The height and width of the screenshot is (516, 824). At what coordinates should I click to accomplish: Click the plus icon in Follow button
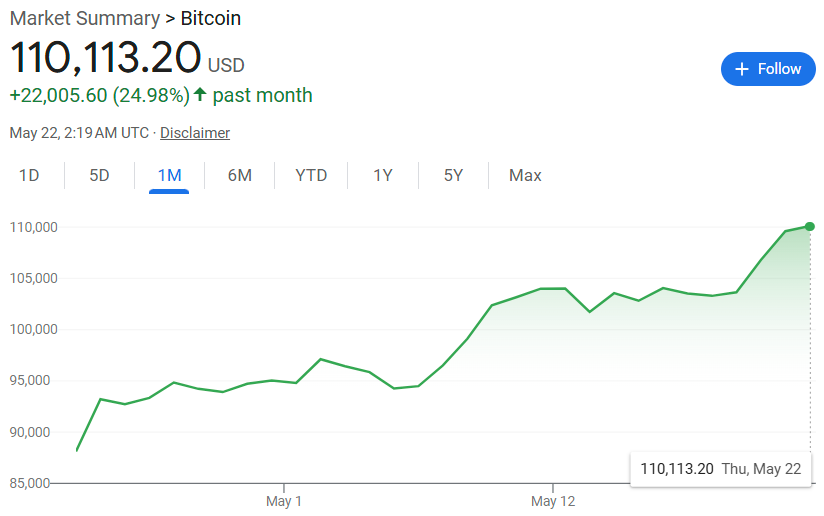pos(741,69)
